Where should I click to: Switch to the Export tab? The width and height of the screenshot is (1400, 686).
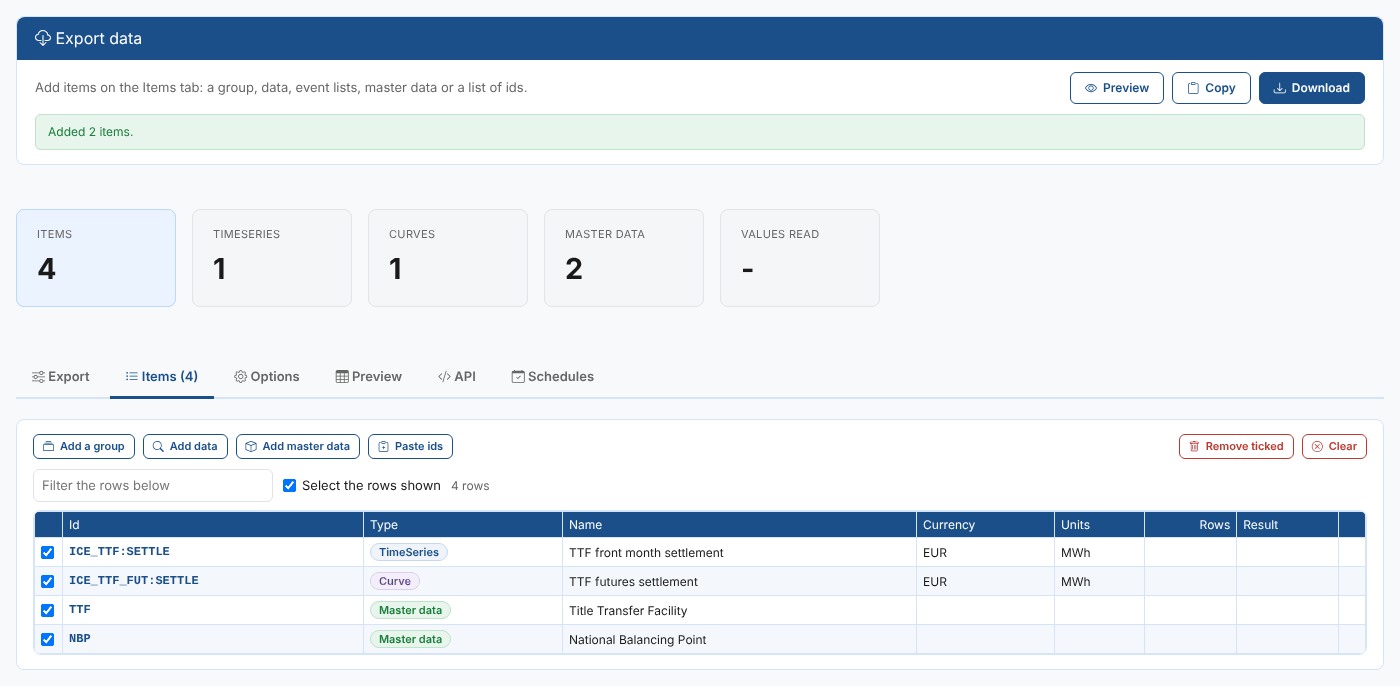[61, 377]
